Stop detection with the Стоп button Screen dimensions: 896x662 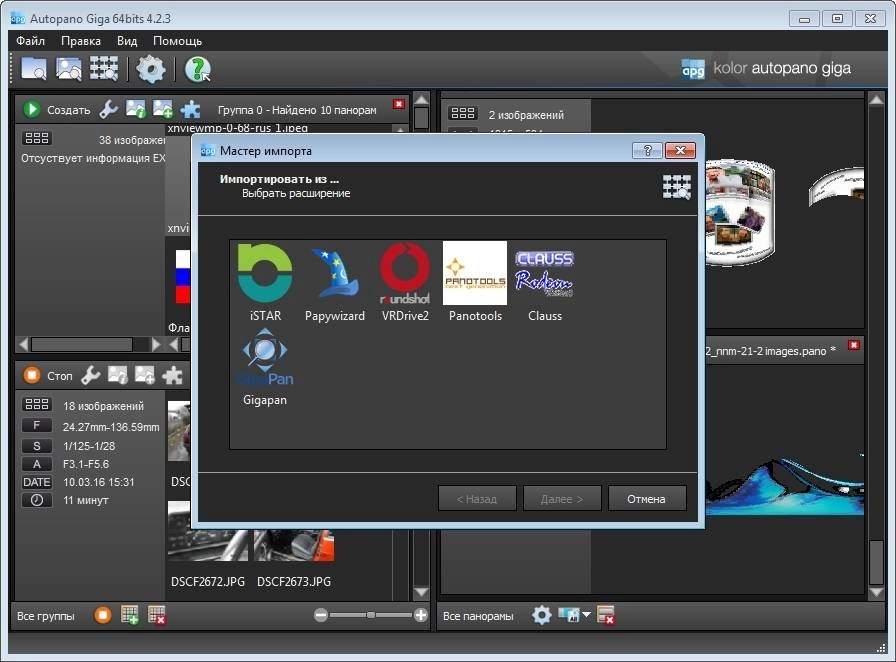(x=31, y=375)
